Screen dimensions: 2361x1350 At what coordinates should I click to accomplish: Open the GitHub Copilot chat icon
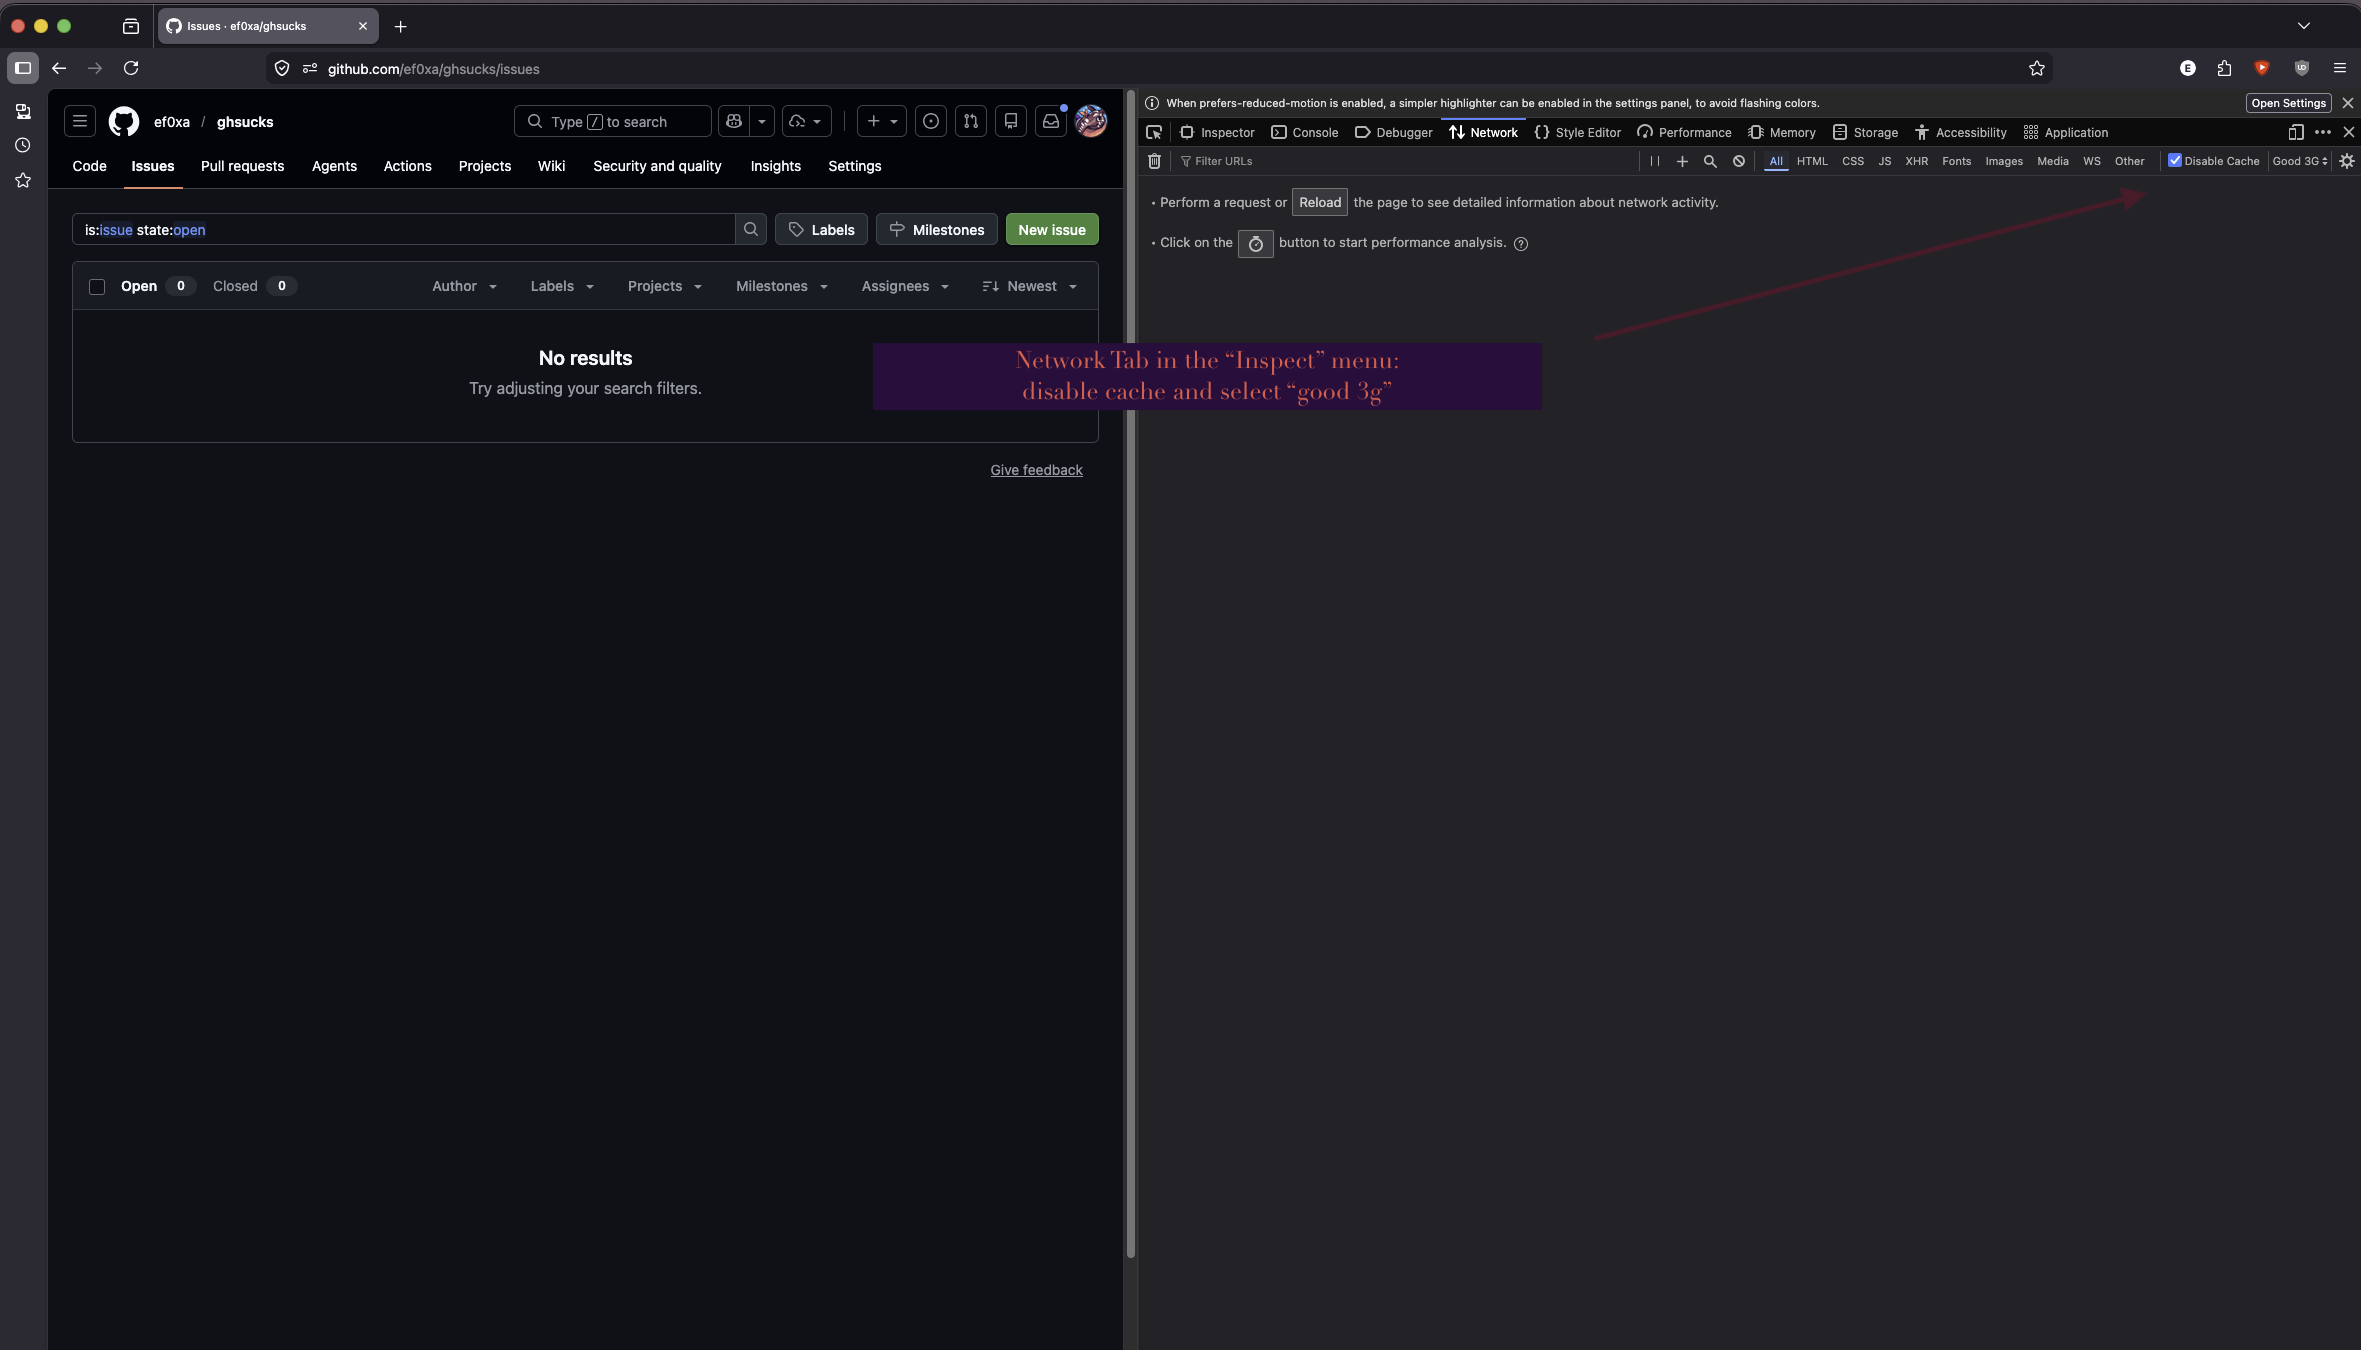click(x=734, y=121)
